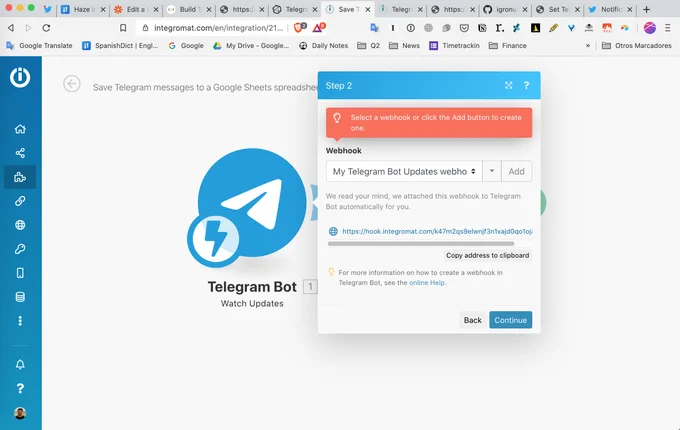Click the hook.integromat.com webhook URL

437,231
